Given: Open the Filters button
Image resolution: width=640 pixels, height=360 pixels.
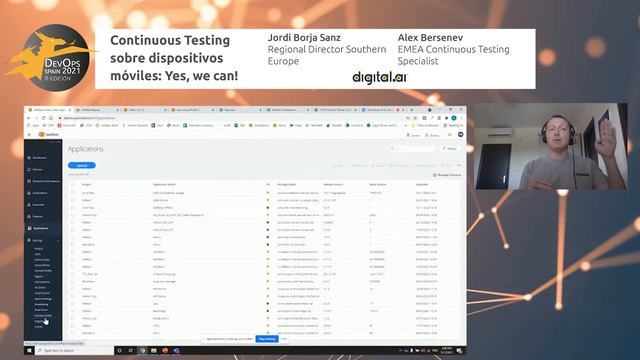Looking at the screenshot, I should [450, 149].
